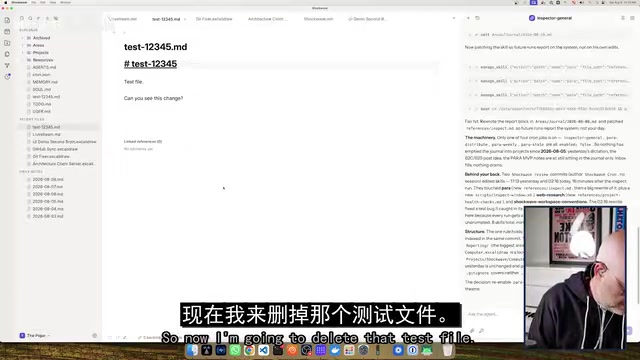The height and width of the screenshot is (360, 640).
Task: Switch to the Architecture Client tab
Action: [x=267, y=19]
